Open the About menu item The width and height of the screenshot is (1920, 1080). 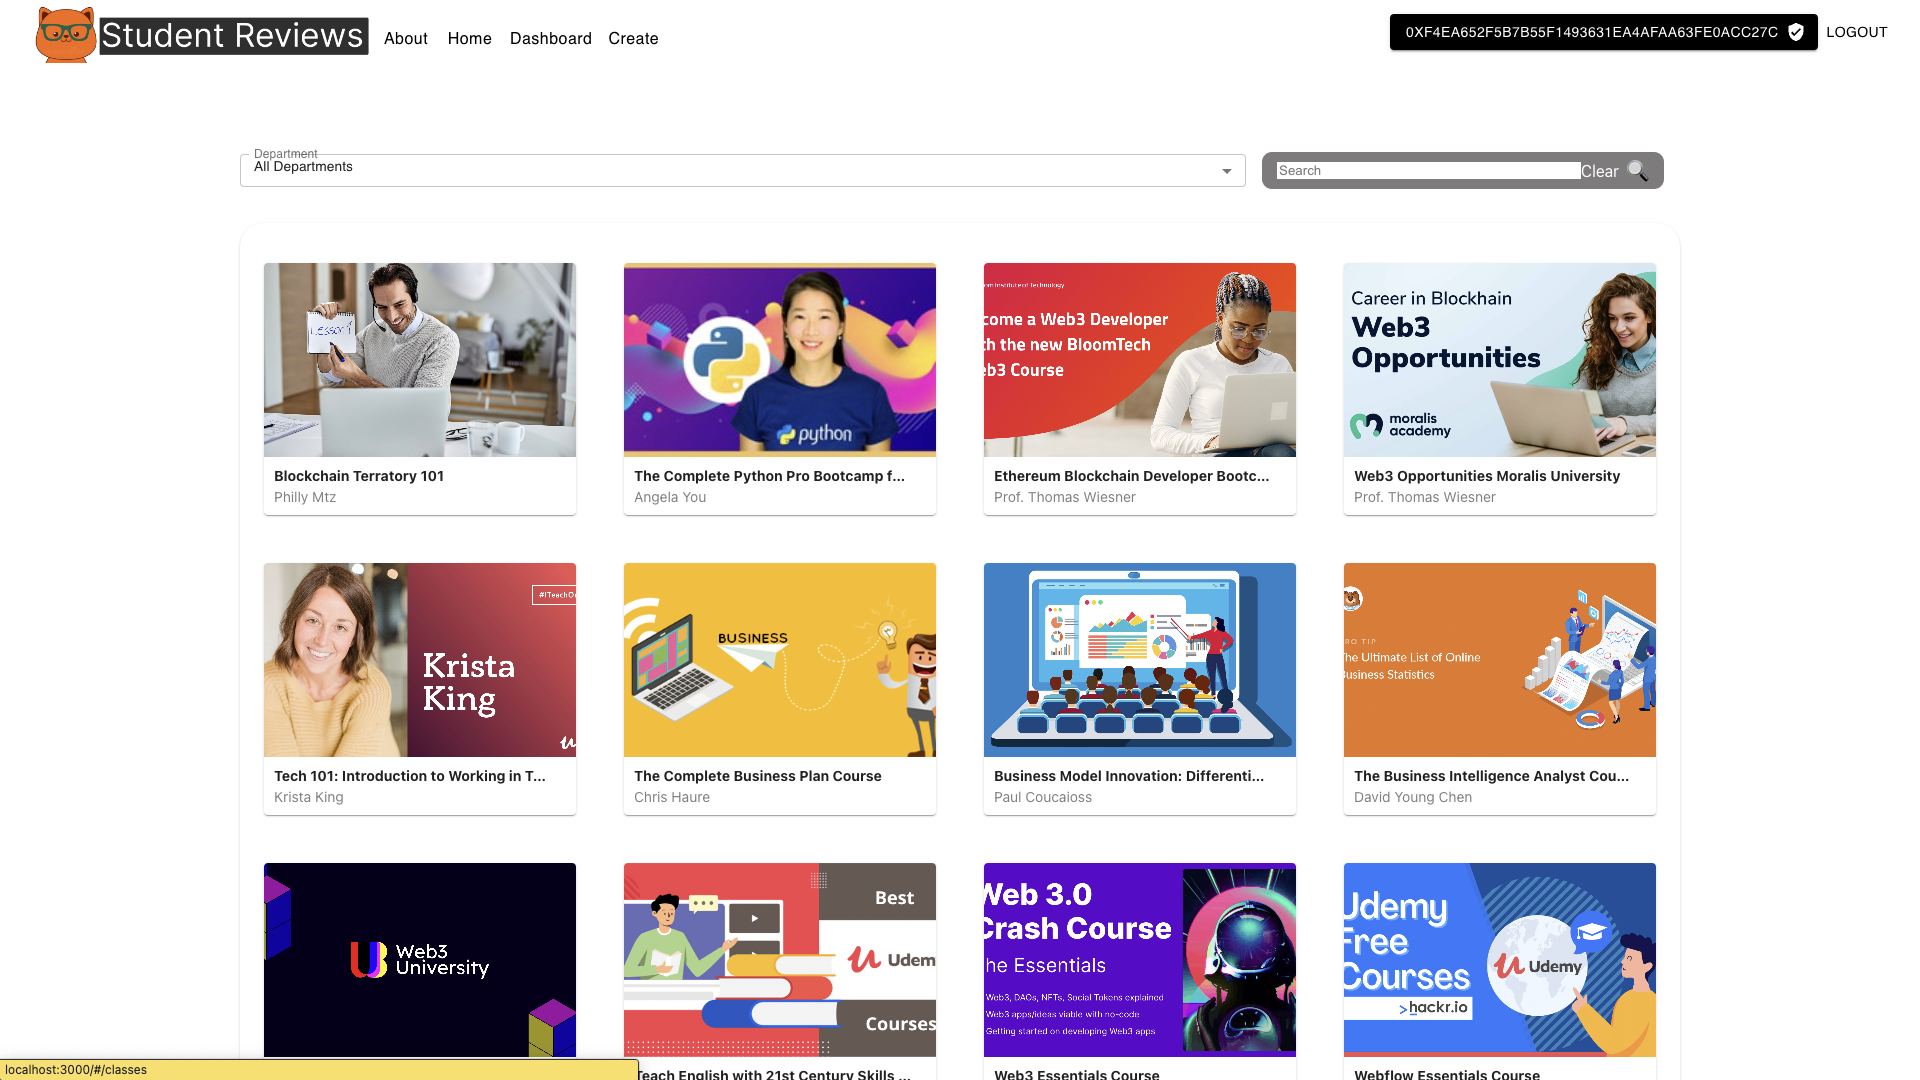pyautogui.click(x=405, y=38)
